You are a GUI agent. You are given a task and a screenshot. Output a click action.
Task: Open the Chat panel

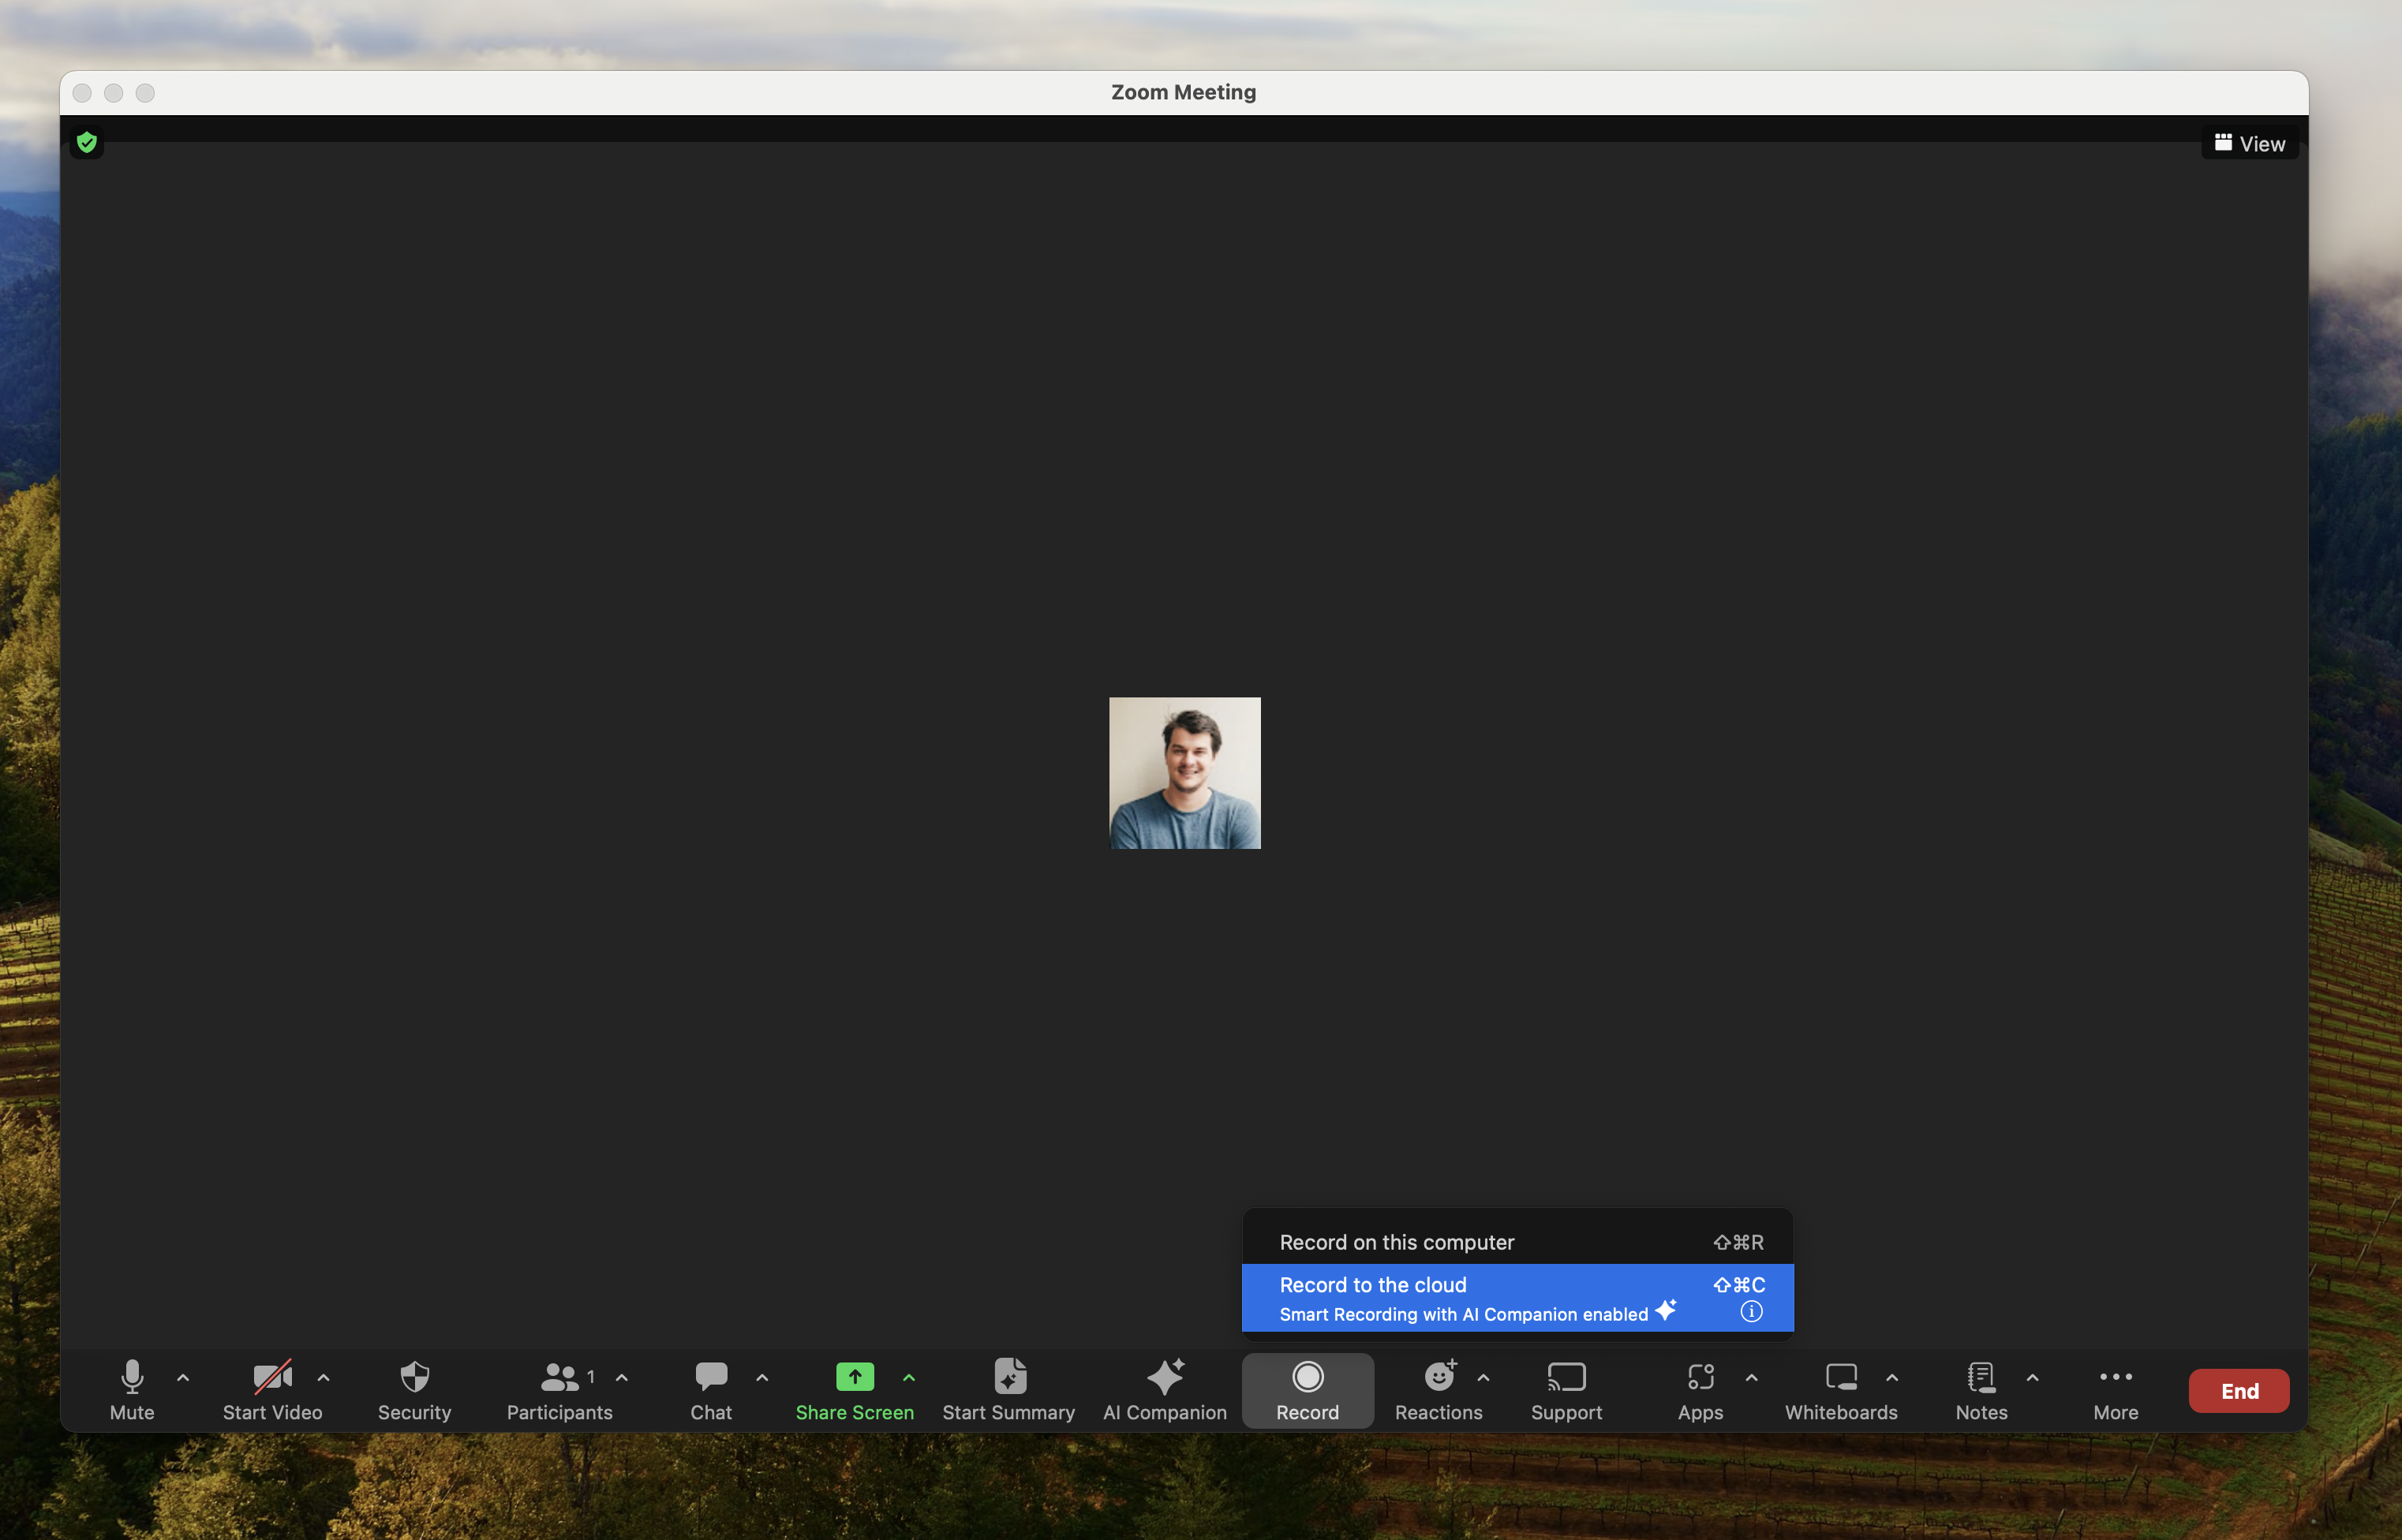coord(711,1390)
